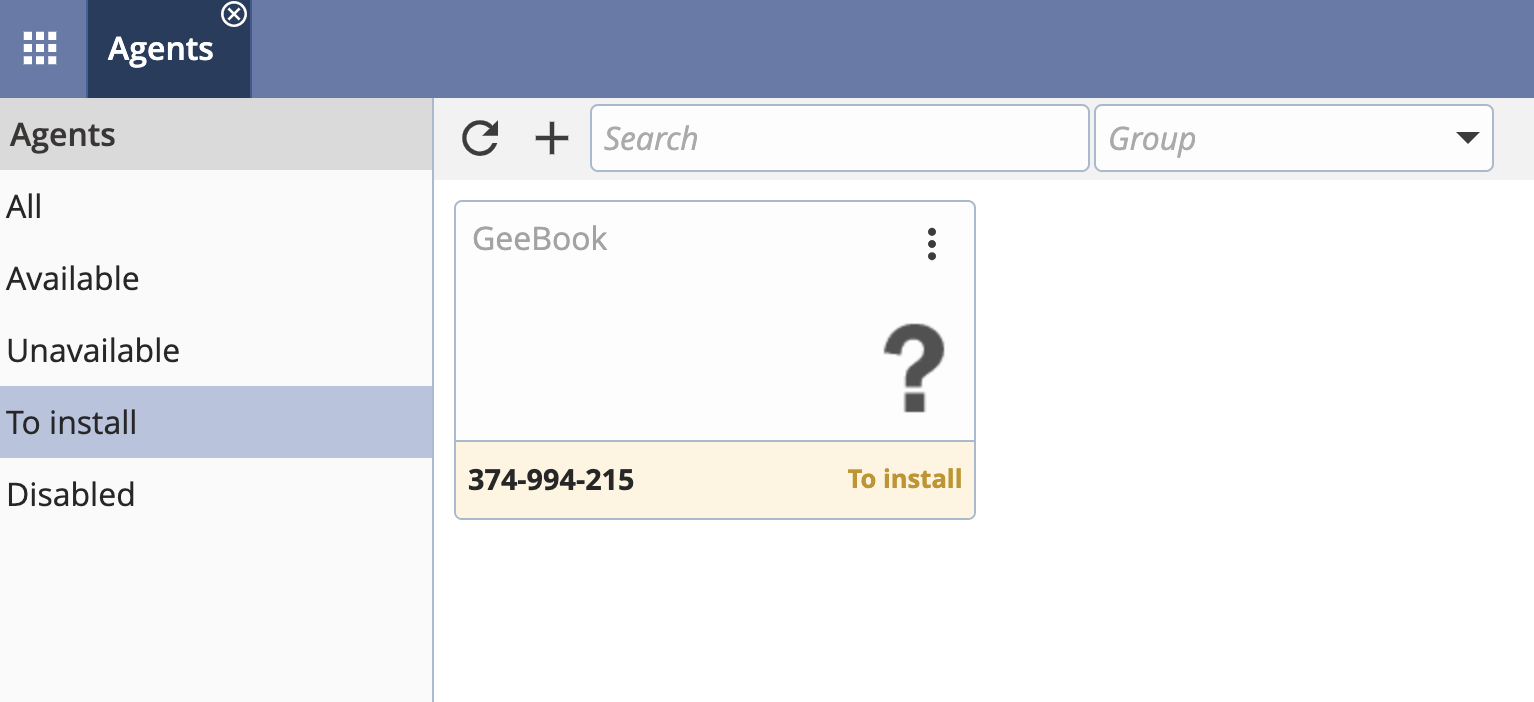
Task: Refresh the agents list
Action: point(480,138)
